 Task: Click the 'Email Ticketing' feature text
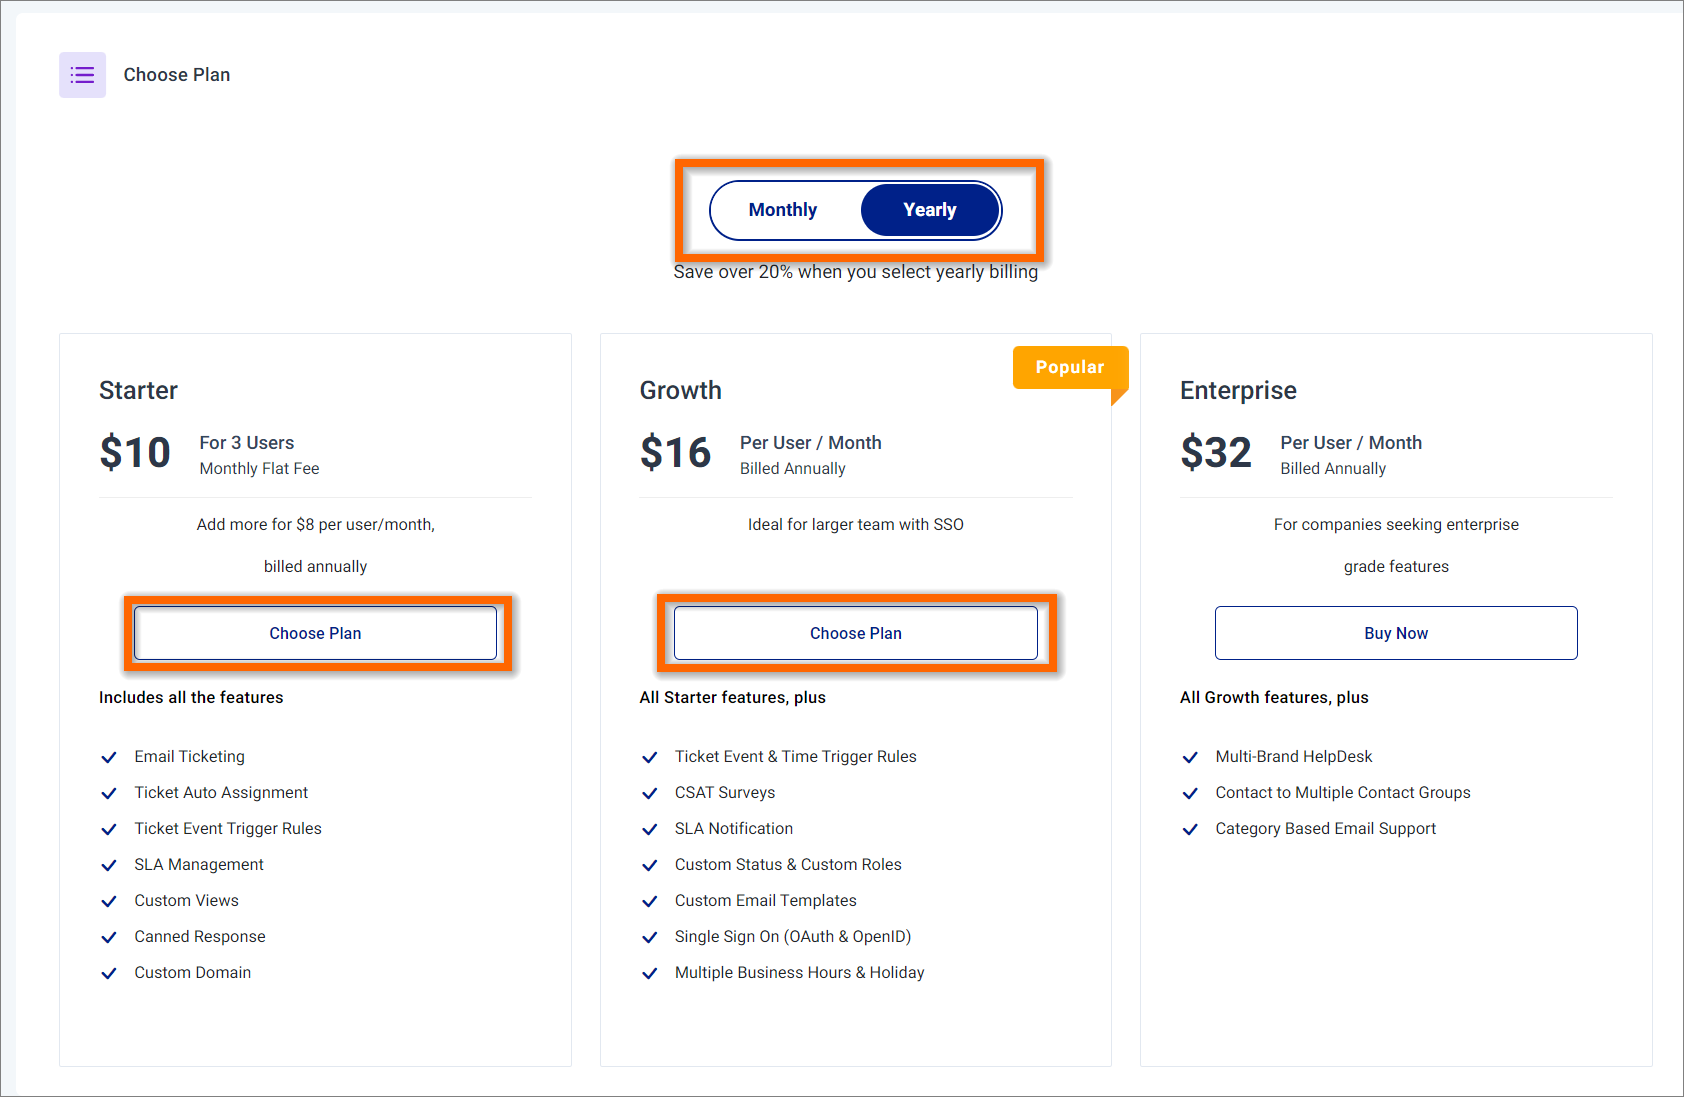tap(190, 757)
